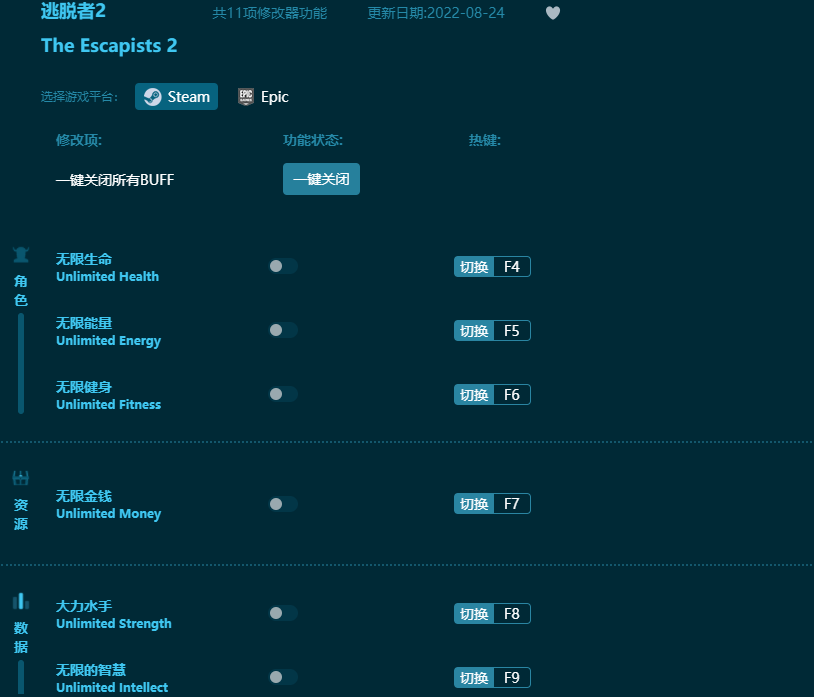This screenshot has height=697, width=814.
Task: Click the Steam logo icon
Action: 153,97
